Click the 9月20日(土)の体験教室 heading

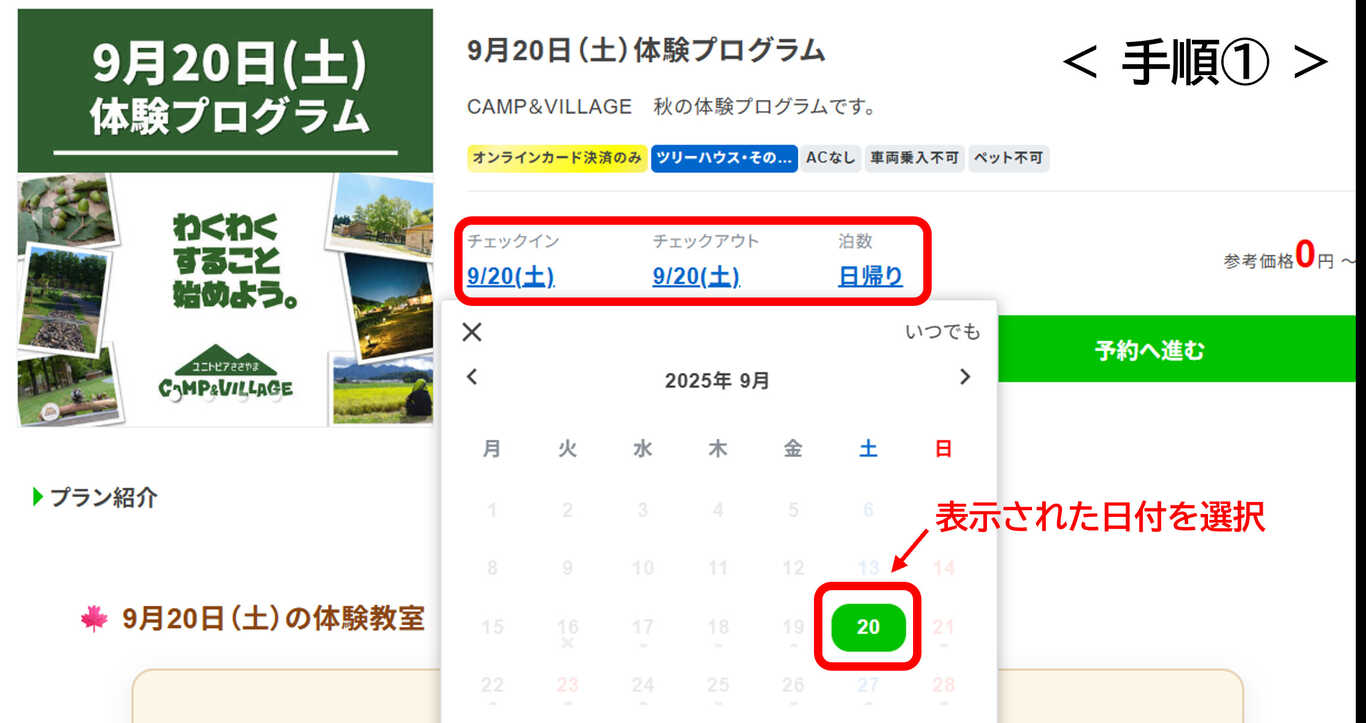tap(273, 619)
